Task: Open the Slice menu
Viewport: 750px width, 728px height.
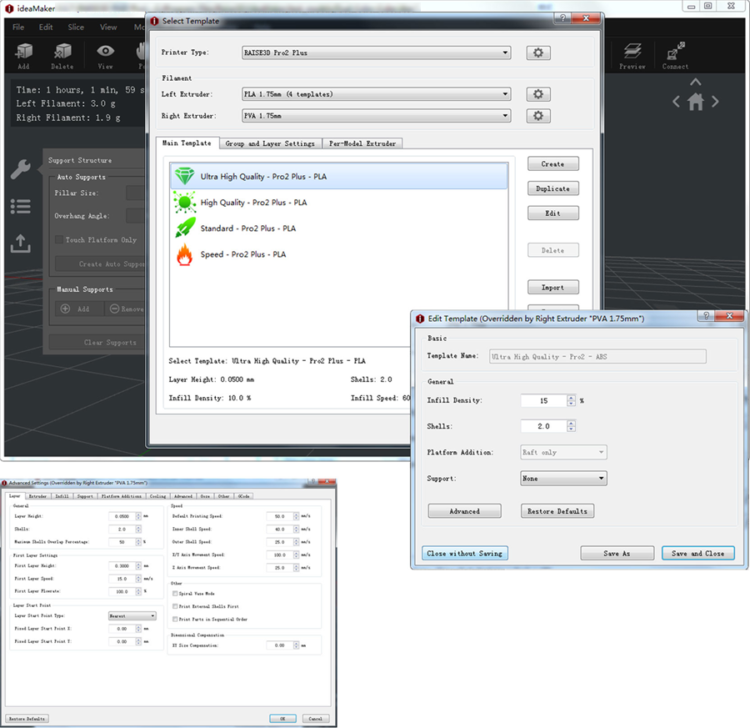Action: click(x=76, y=27)
